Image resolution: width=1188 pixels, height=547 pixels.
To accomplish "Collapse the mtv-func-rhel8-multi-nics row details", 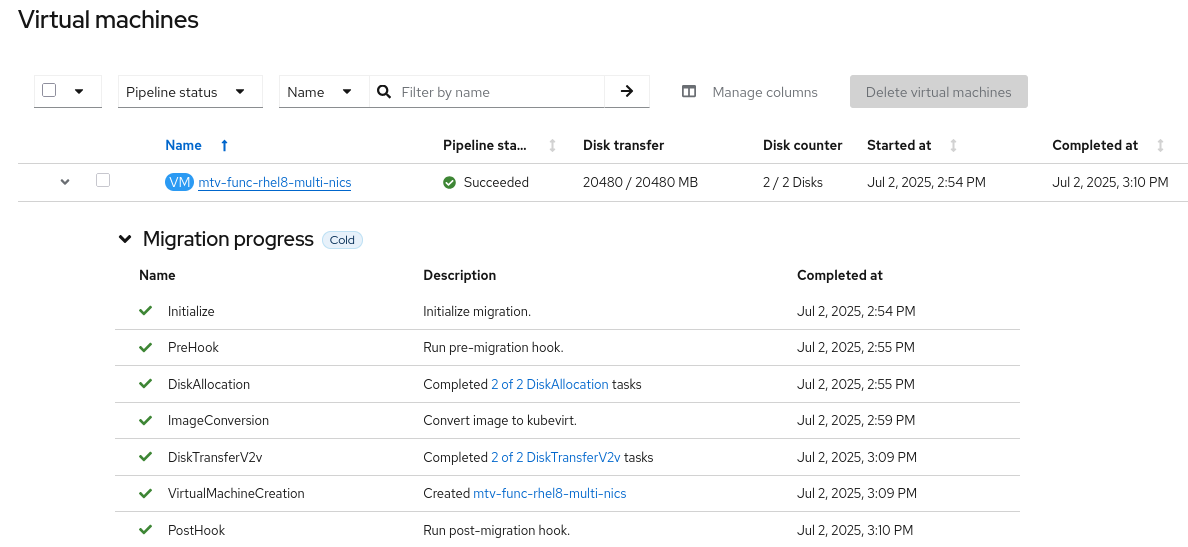I will click(65, 182).
